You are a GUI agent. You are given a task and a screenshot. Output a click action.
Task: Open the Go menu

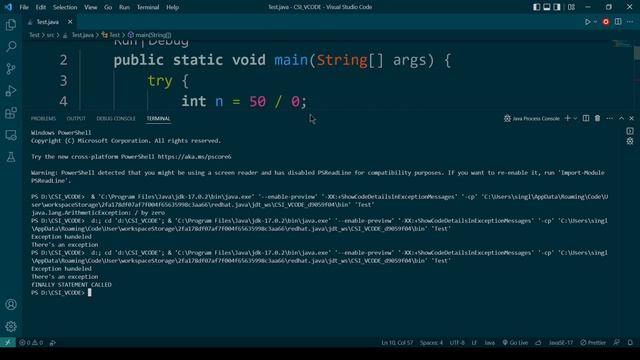click(x=108, y=7)
